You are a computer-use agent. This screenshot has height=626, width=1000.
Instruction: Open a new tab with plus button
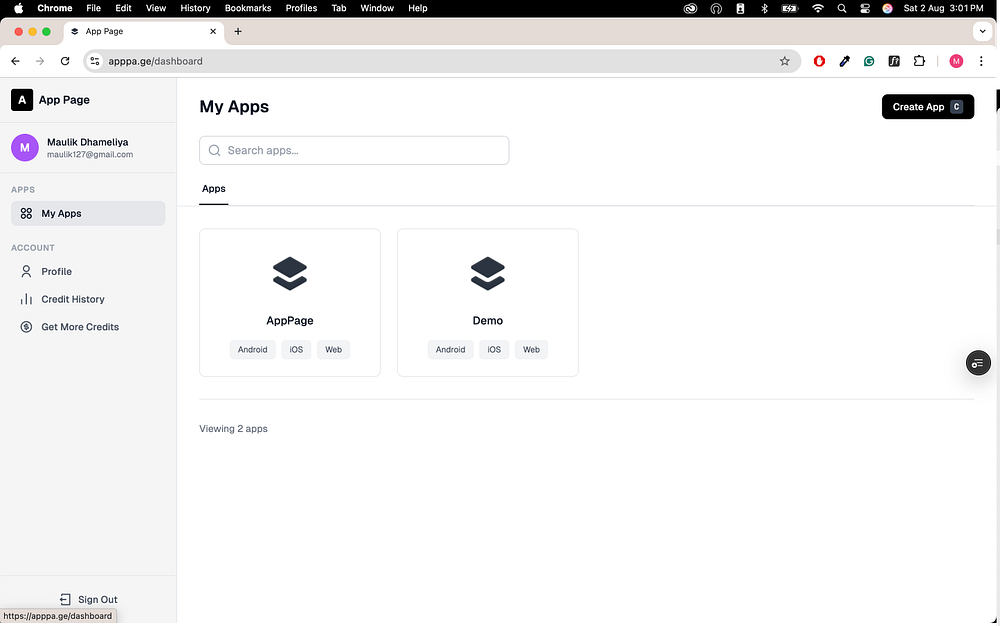click(x=238, y=31)
